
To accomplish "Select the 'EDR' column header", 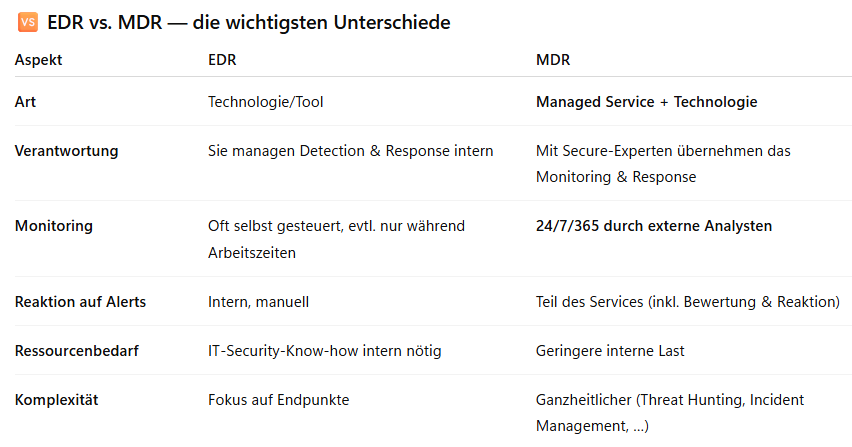I will 222,60.
